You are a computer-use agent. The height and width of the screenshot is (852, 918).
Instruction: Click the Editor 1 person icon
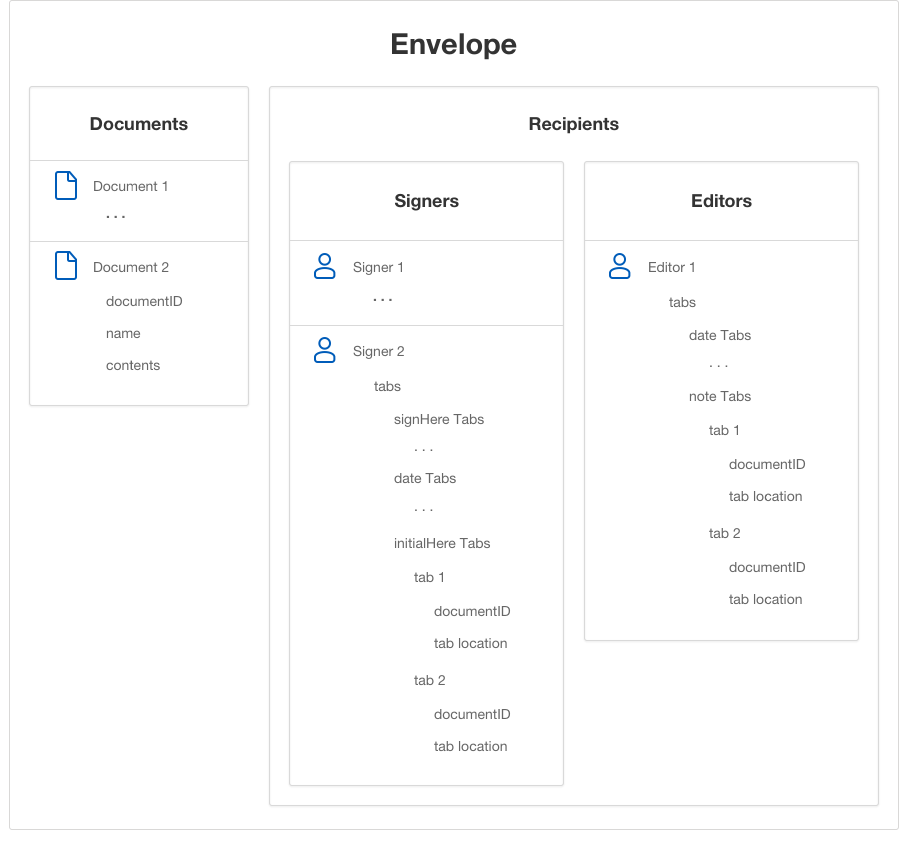click(x=619, y=266)
